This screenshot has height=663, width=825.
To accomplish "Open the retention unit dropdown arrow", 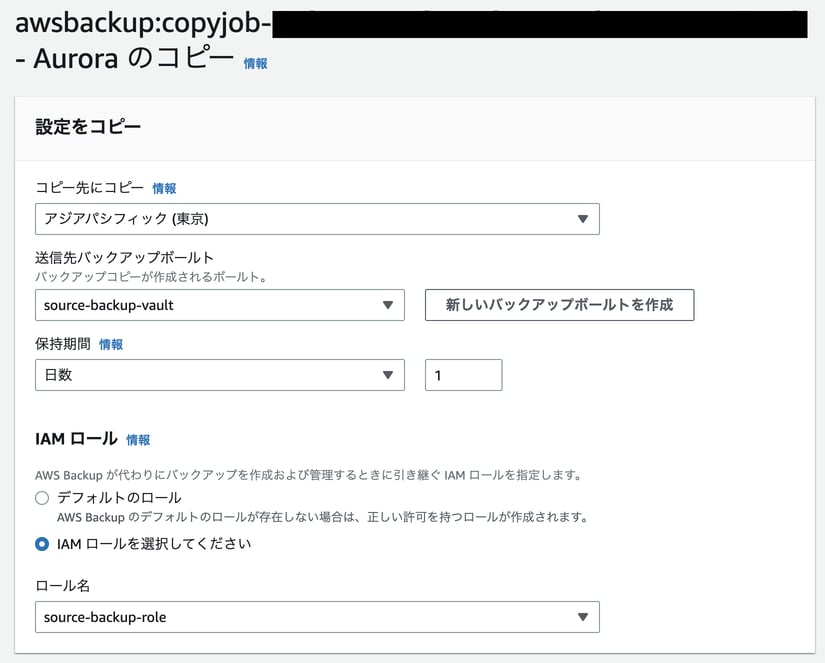I will pos(390,374).
